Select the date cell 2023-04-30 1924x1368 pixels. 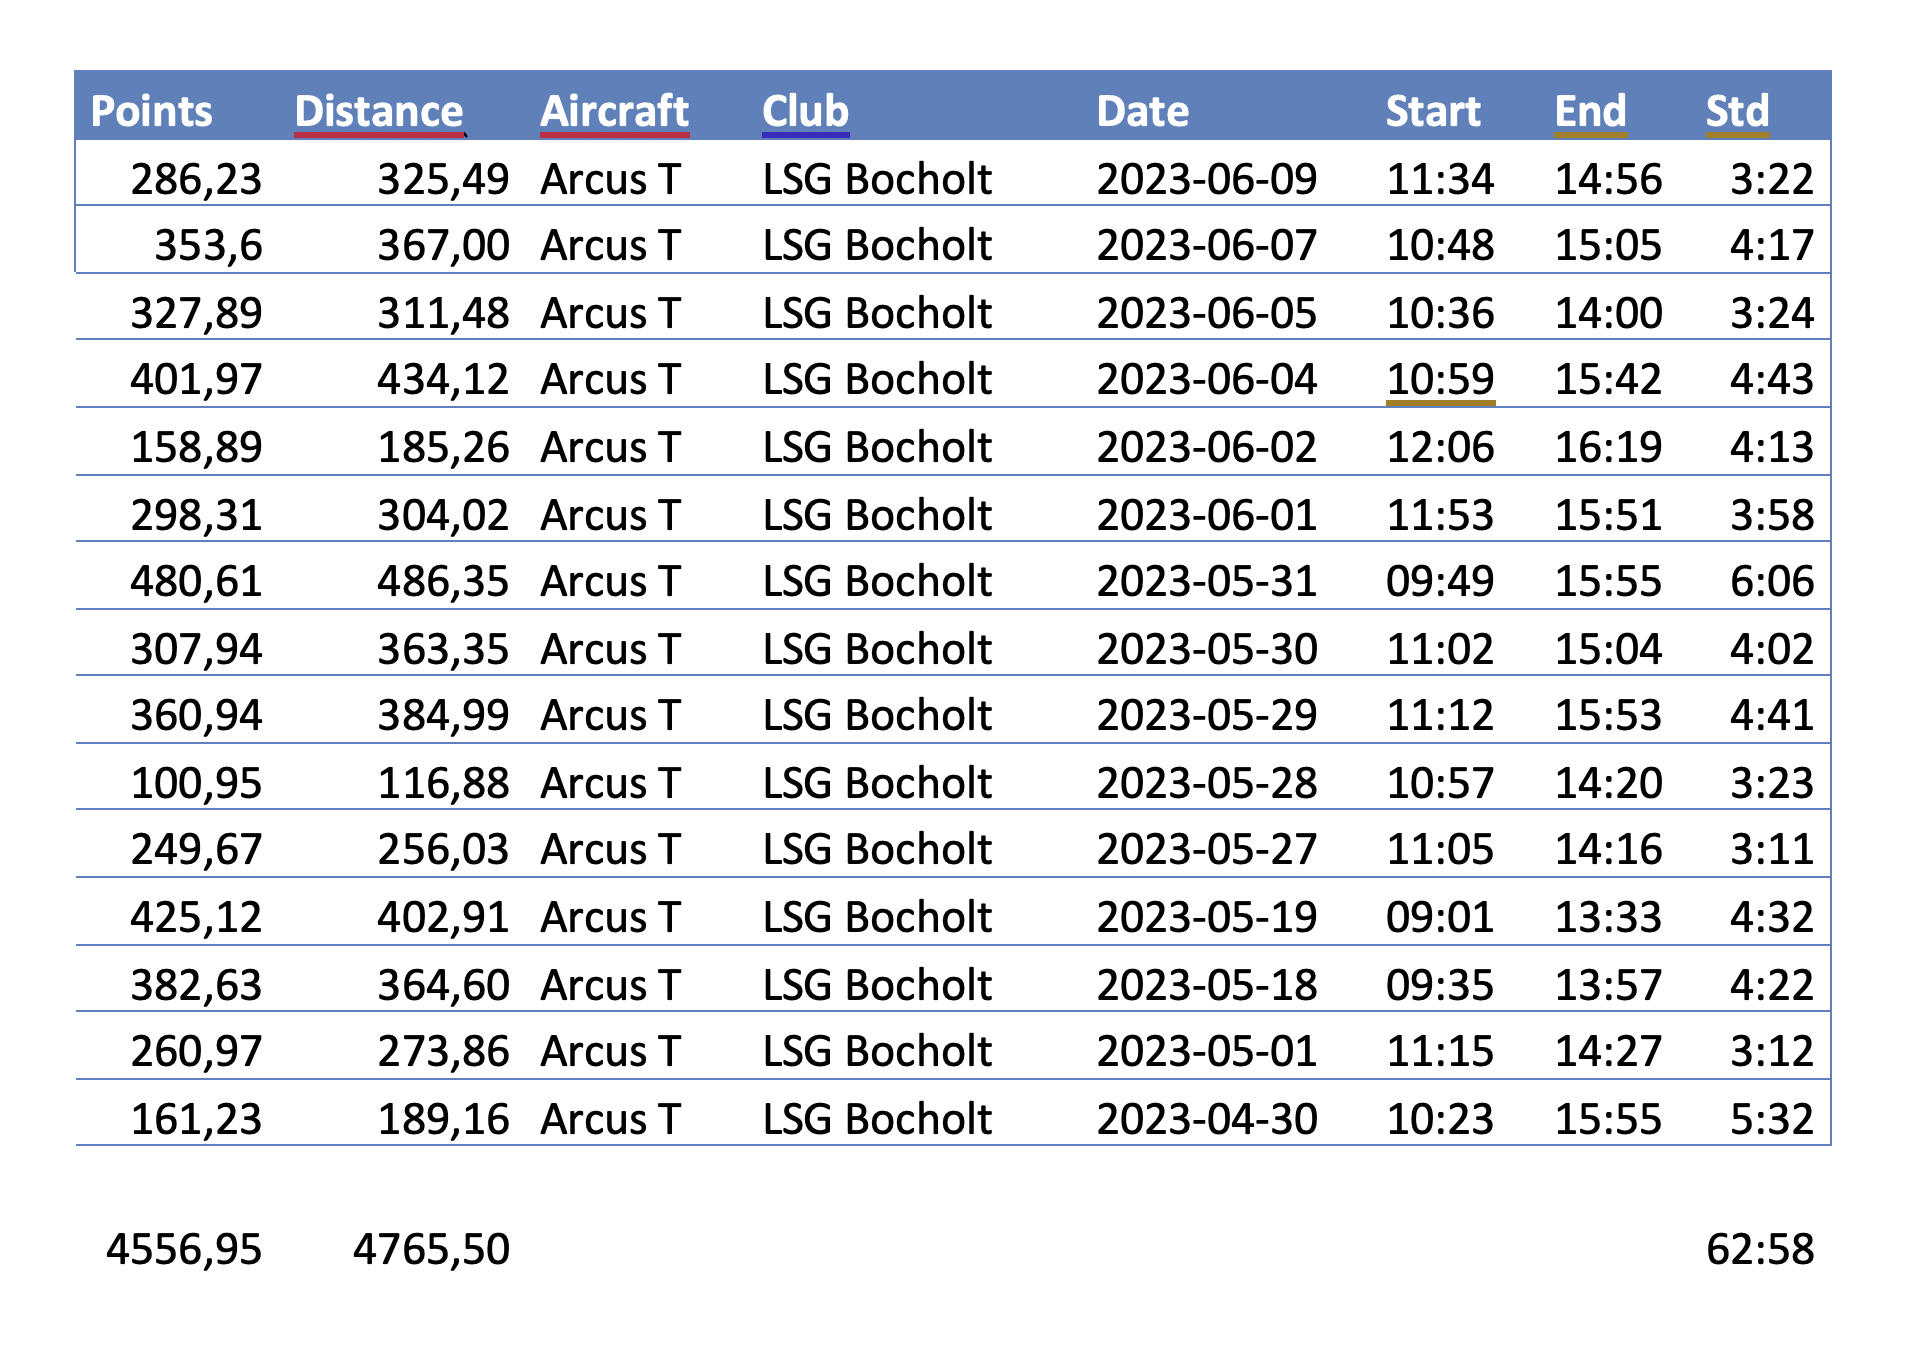pyautogui.click(x=1206, y=1120)
